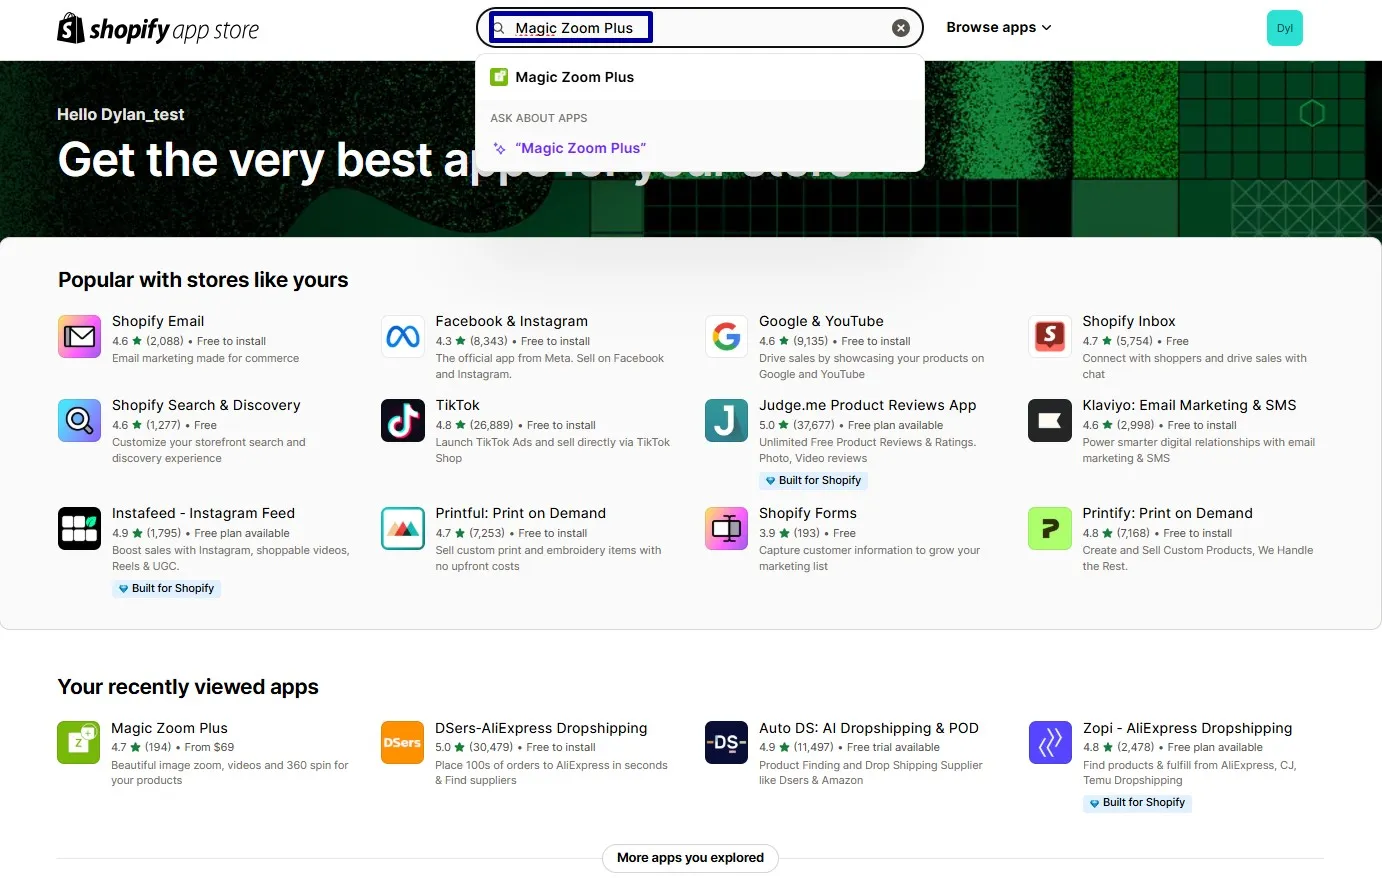1382x878 pixels.
Task: Open the Shopify app store logo
Action: [158, 29]
